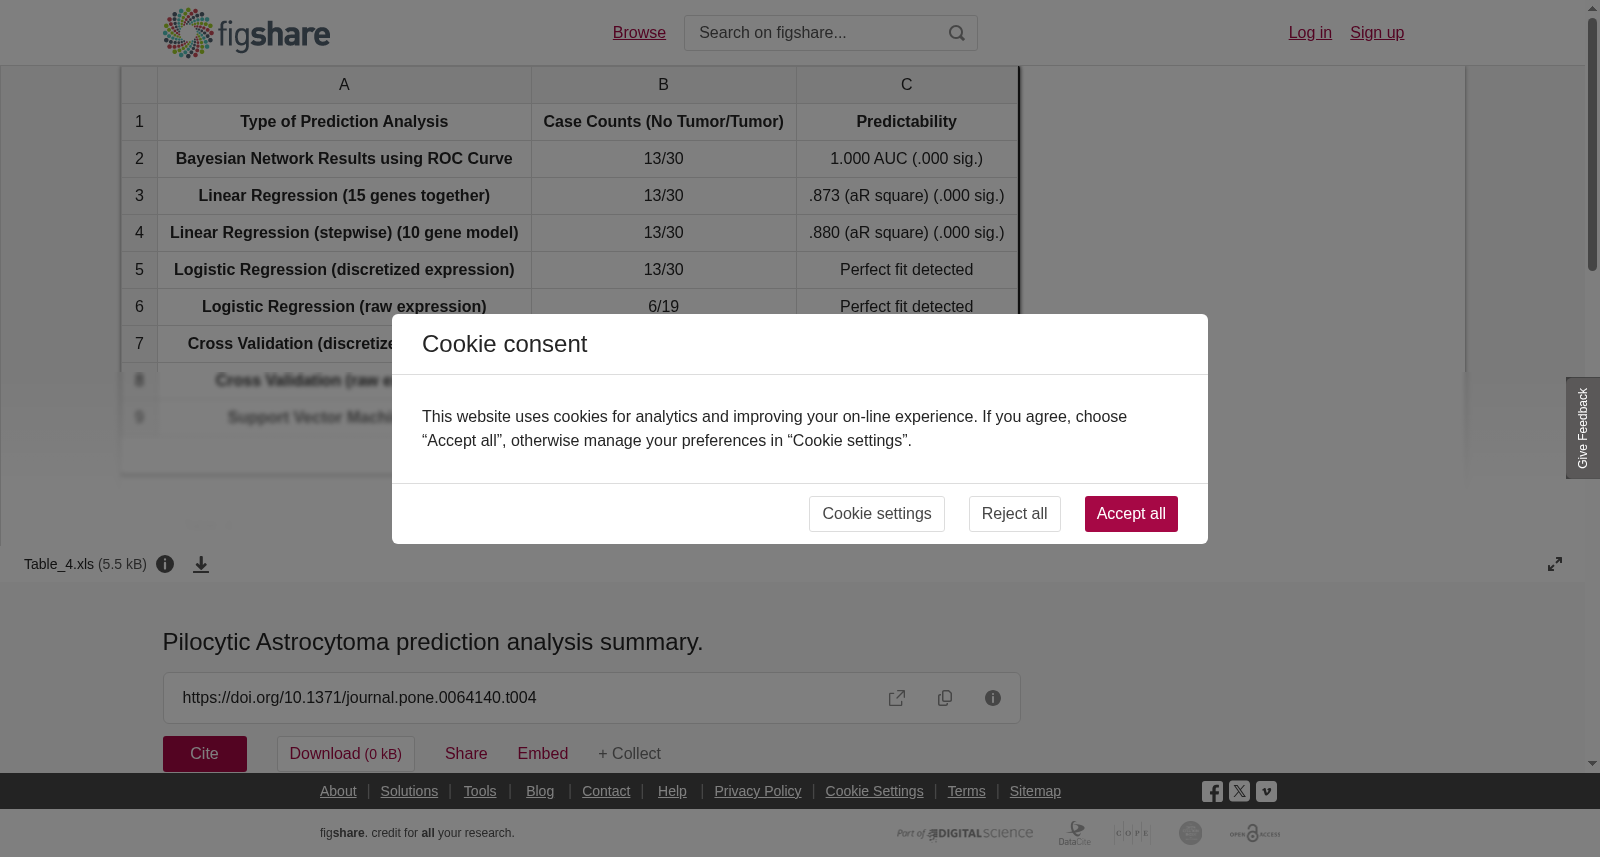Click 'Logistic Regression (discretized expression)' cell
The height and width of the screenshot is (857, 1600).
coord(344,270)
